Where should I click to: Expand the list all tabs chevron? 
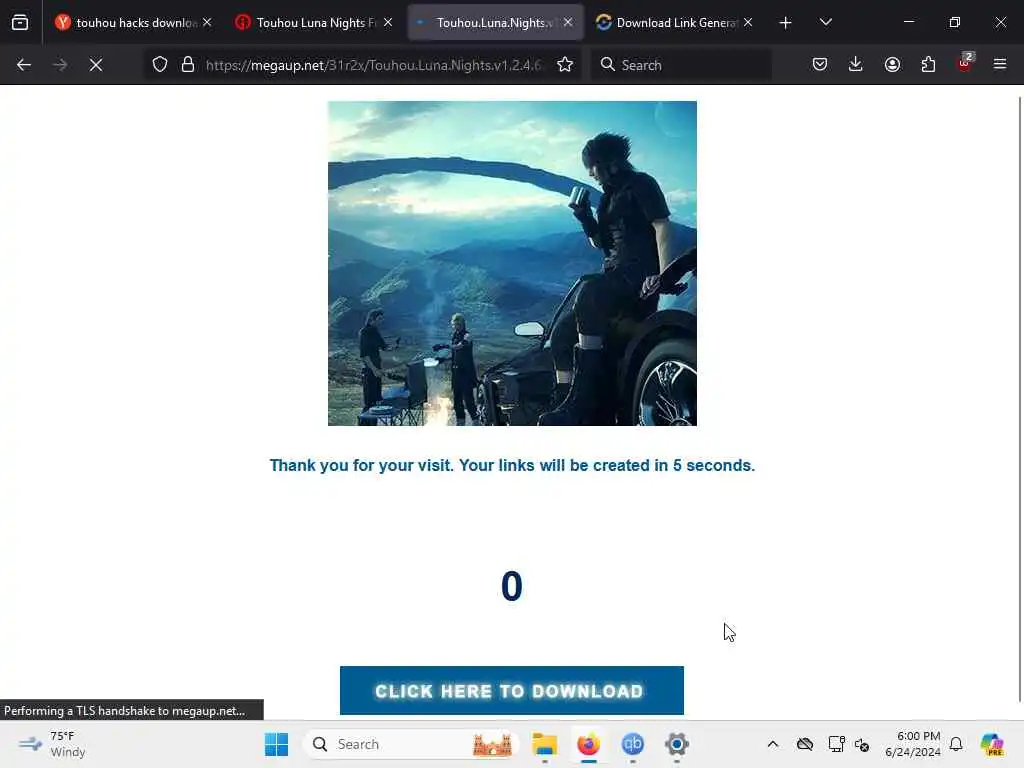pos(825,22)
